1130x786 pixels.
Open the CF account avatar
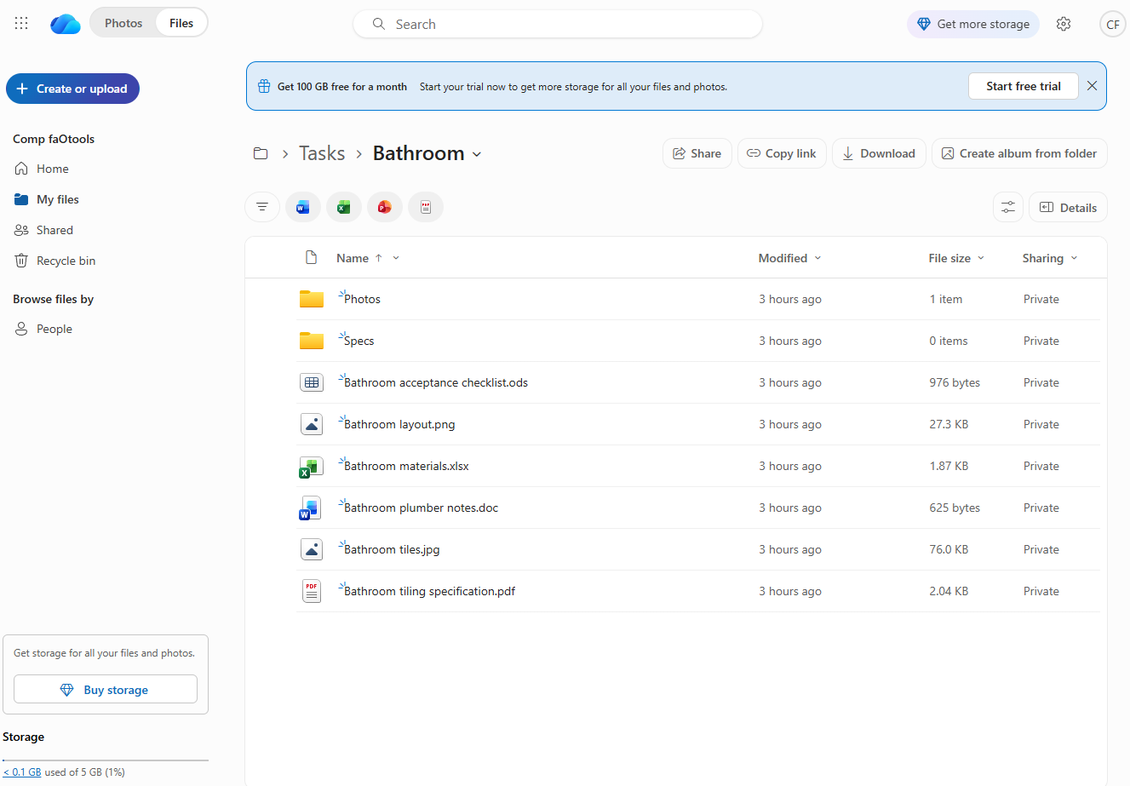(1113, 24)
